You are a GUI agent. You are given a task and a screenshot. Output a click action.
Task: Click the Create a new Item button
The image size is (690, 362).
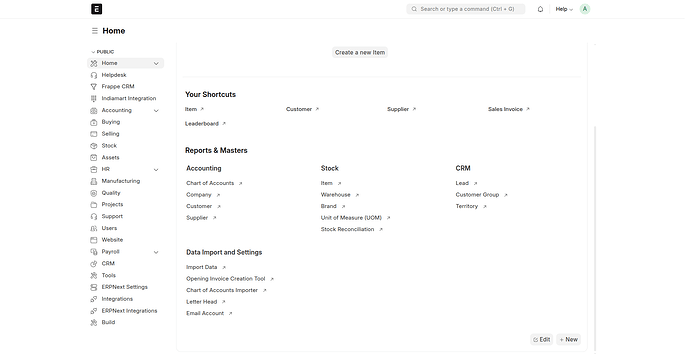tap(360, 52)
